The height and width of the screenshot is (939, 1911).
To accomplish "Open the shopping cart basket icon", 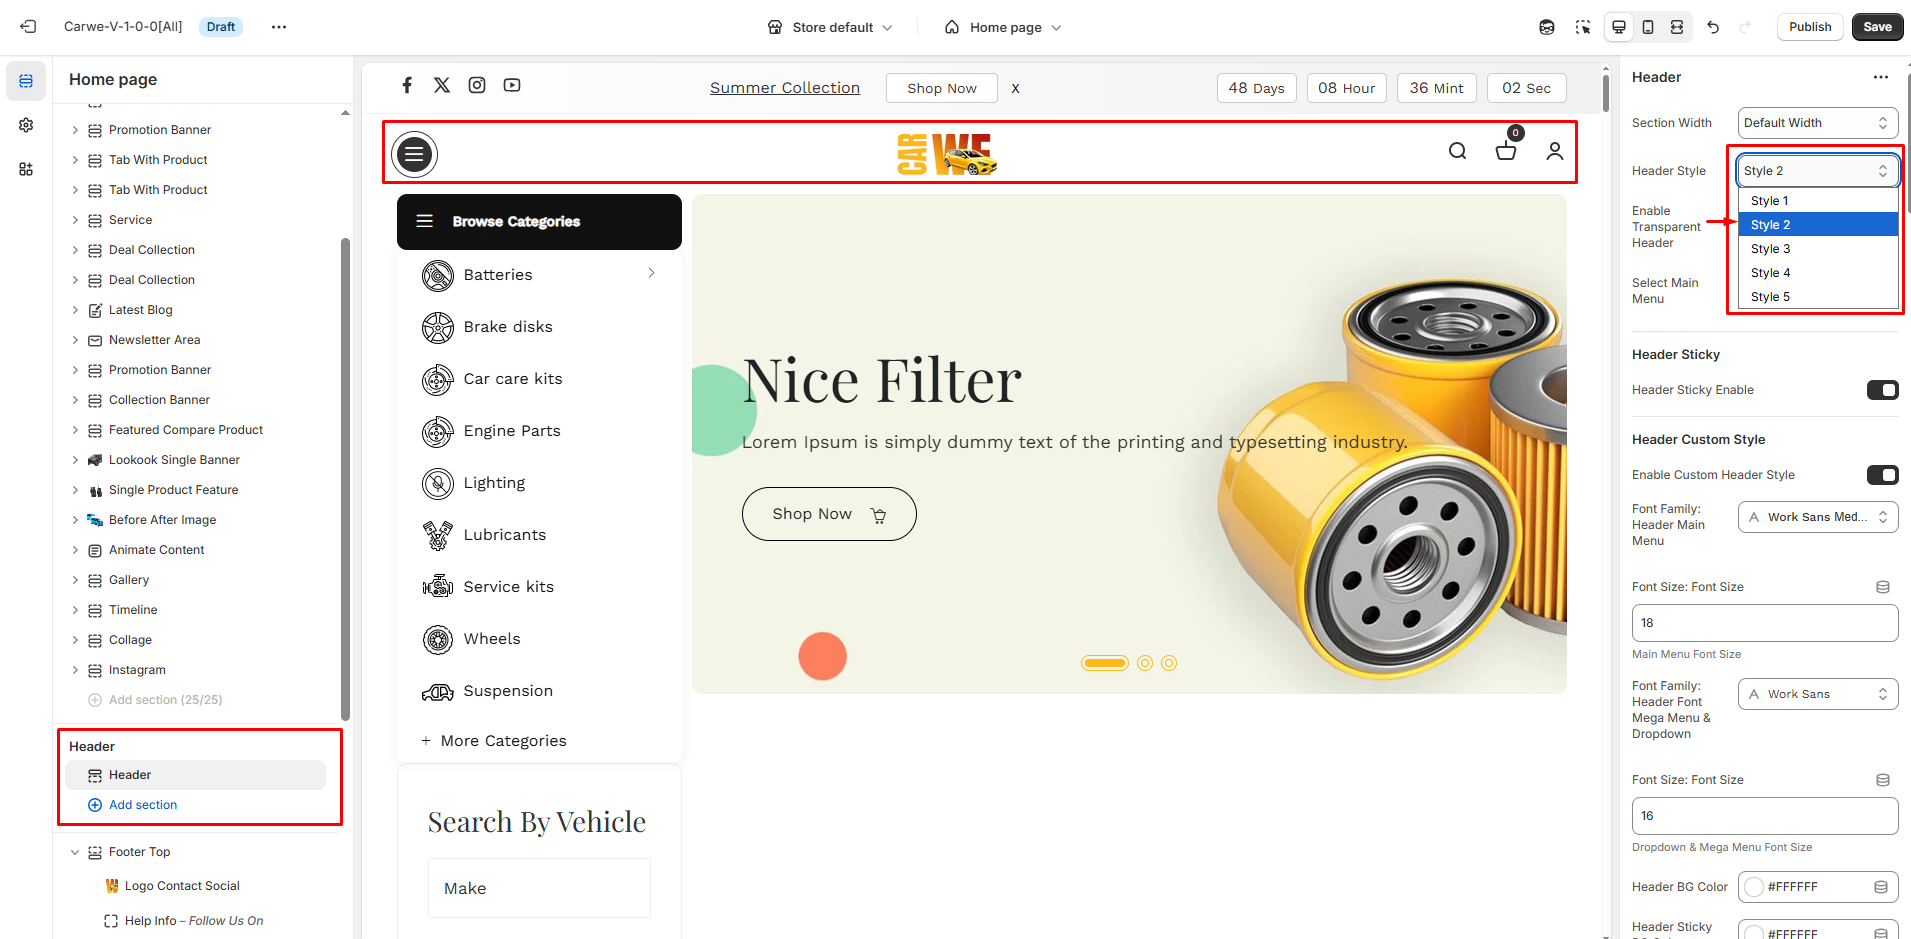I will click(1505, 151).
